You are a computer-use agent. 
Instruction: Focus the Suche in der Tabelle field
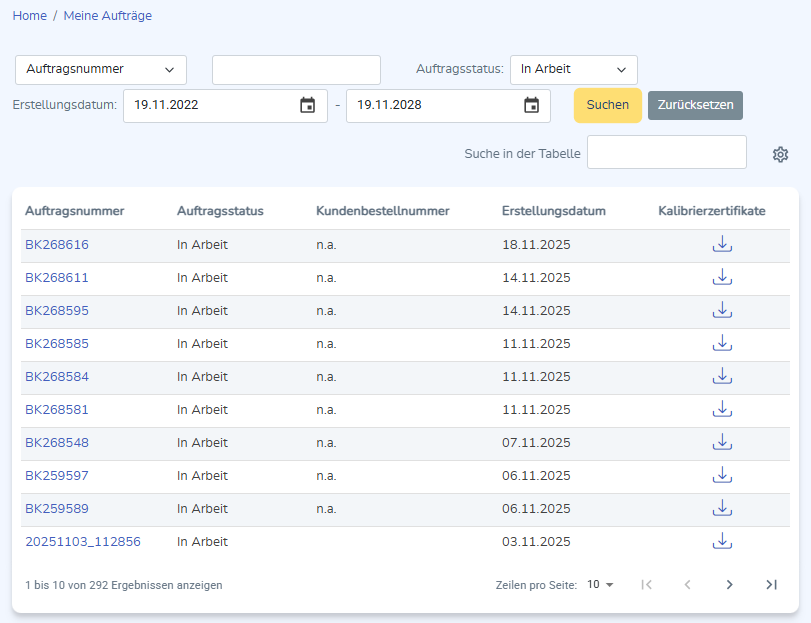pyautogui.click(x=666, y=153)
